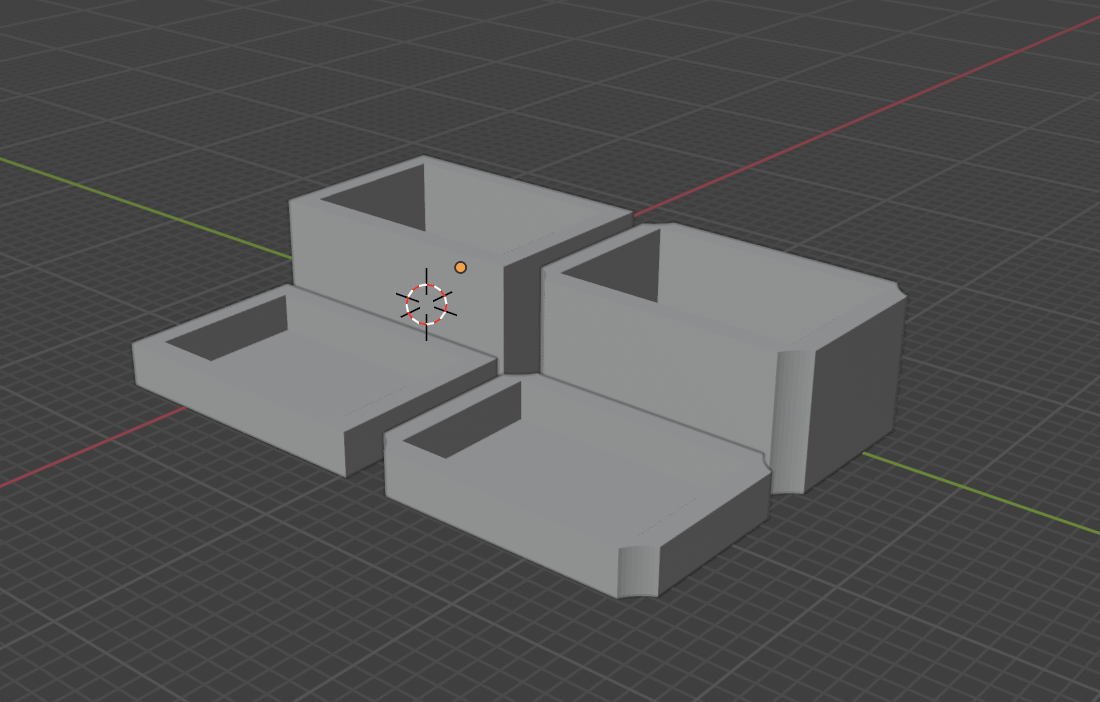Click the 3D cursor crosshair gizmo

coord(427,305)
